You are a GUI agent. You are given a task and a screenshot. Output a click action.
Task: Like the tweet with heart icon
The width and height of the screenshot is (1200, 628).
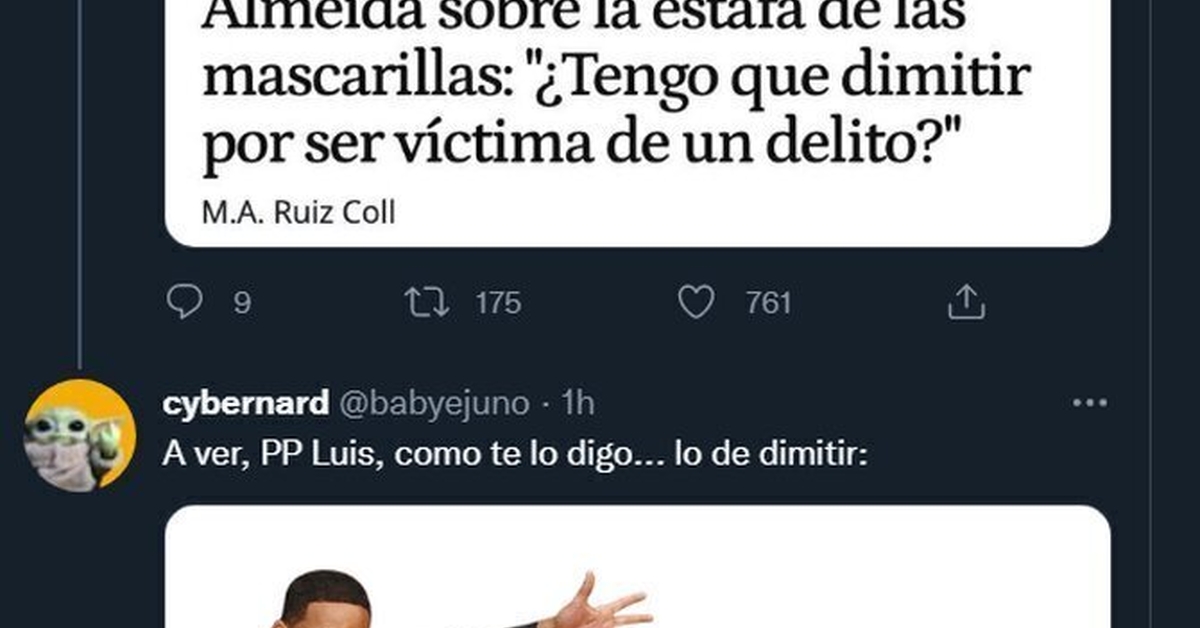696,302
